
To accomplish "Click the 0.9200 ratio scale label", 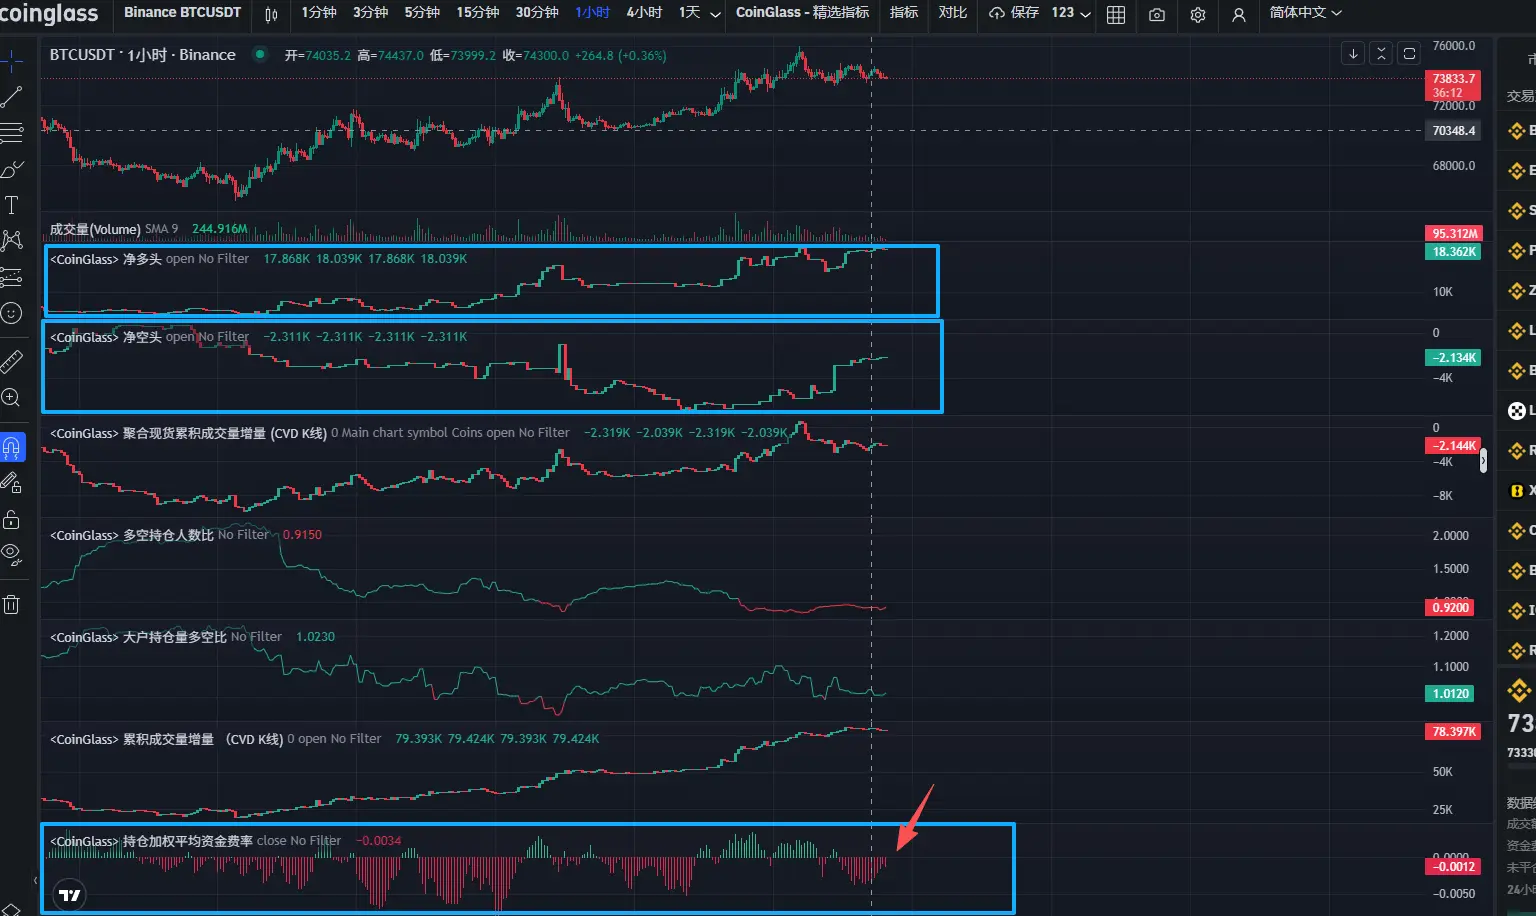I will click(1451, 608).
